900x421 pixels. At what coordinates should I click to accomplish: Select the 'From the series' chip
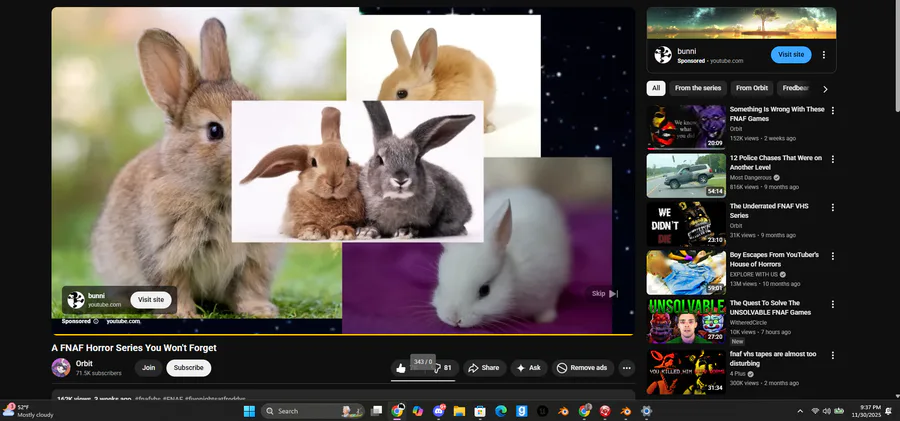point(697,88)
